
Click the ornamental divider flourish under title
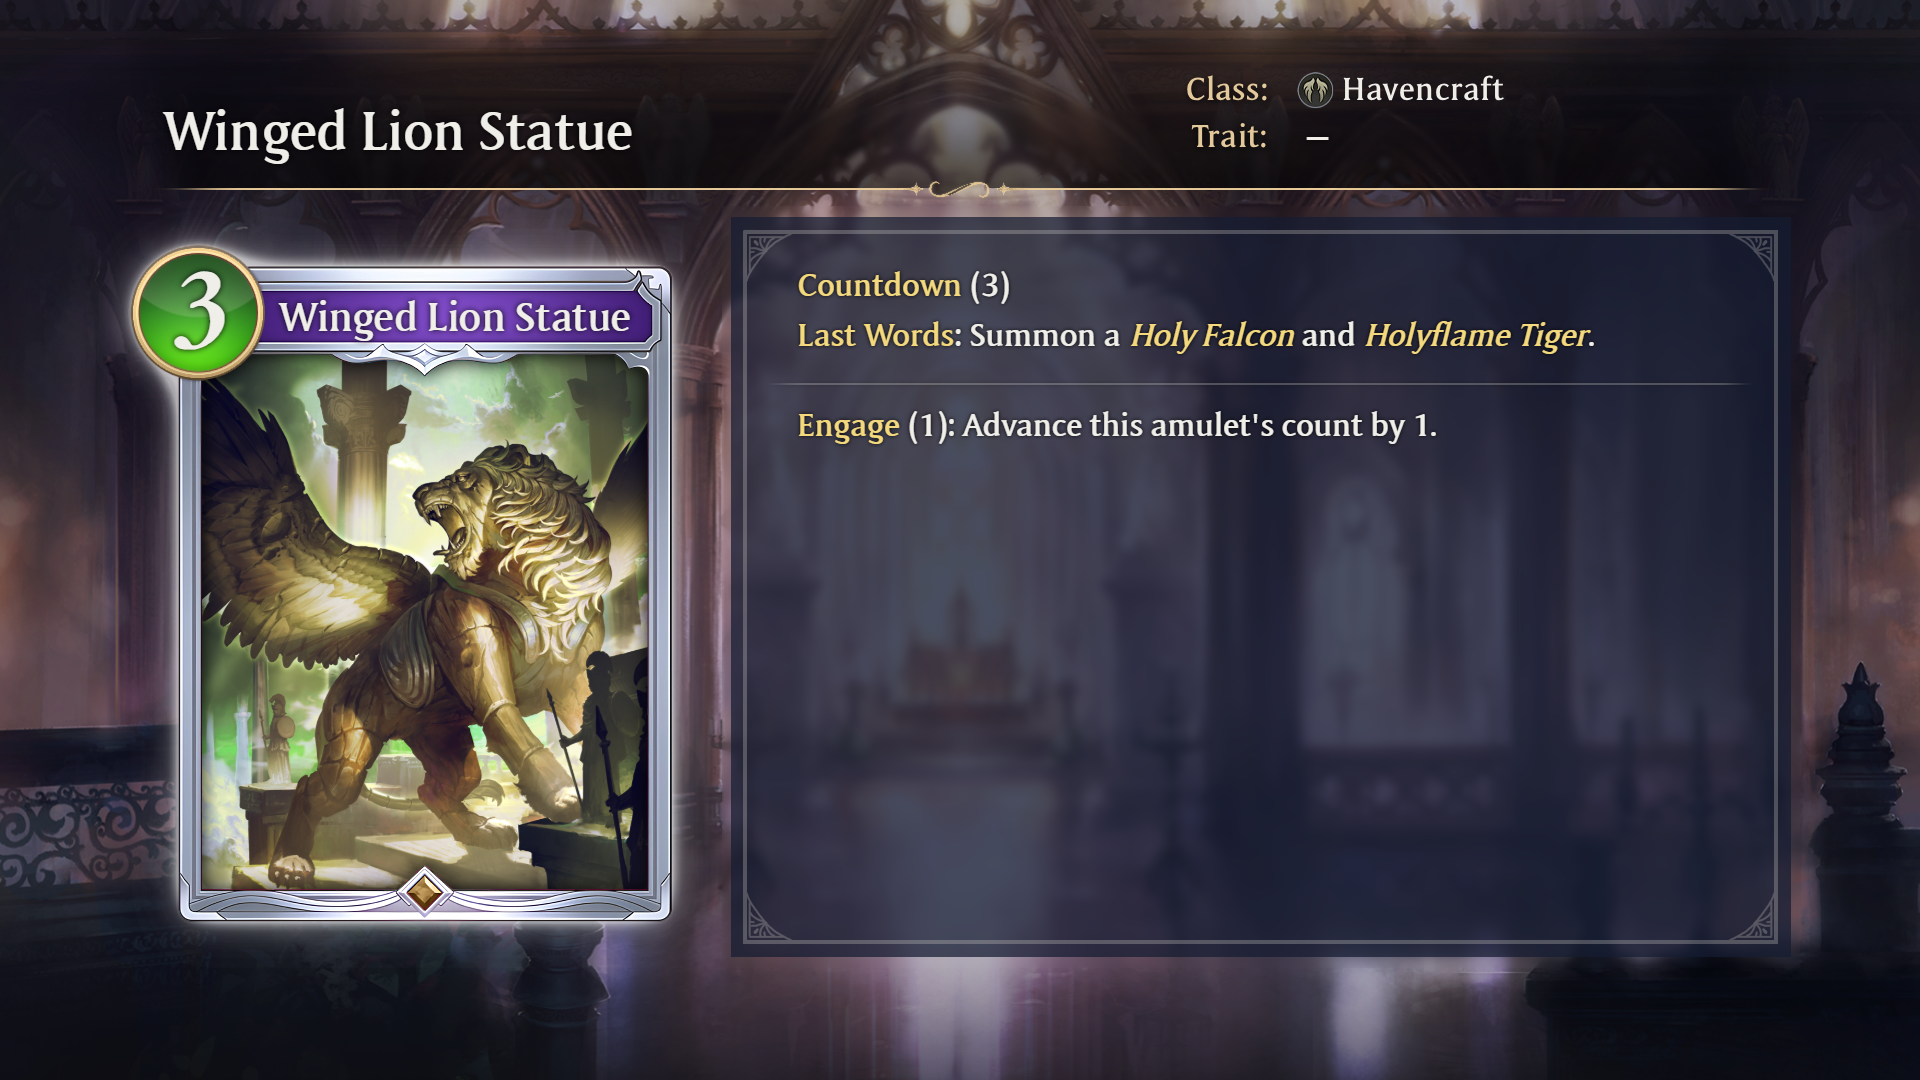[x=960, y=189]
